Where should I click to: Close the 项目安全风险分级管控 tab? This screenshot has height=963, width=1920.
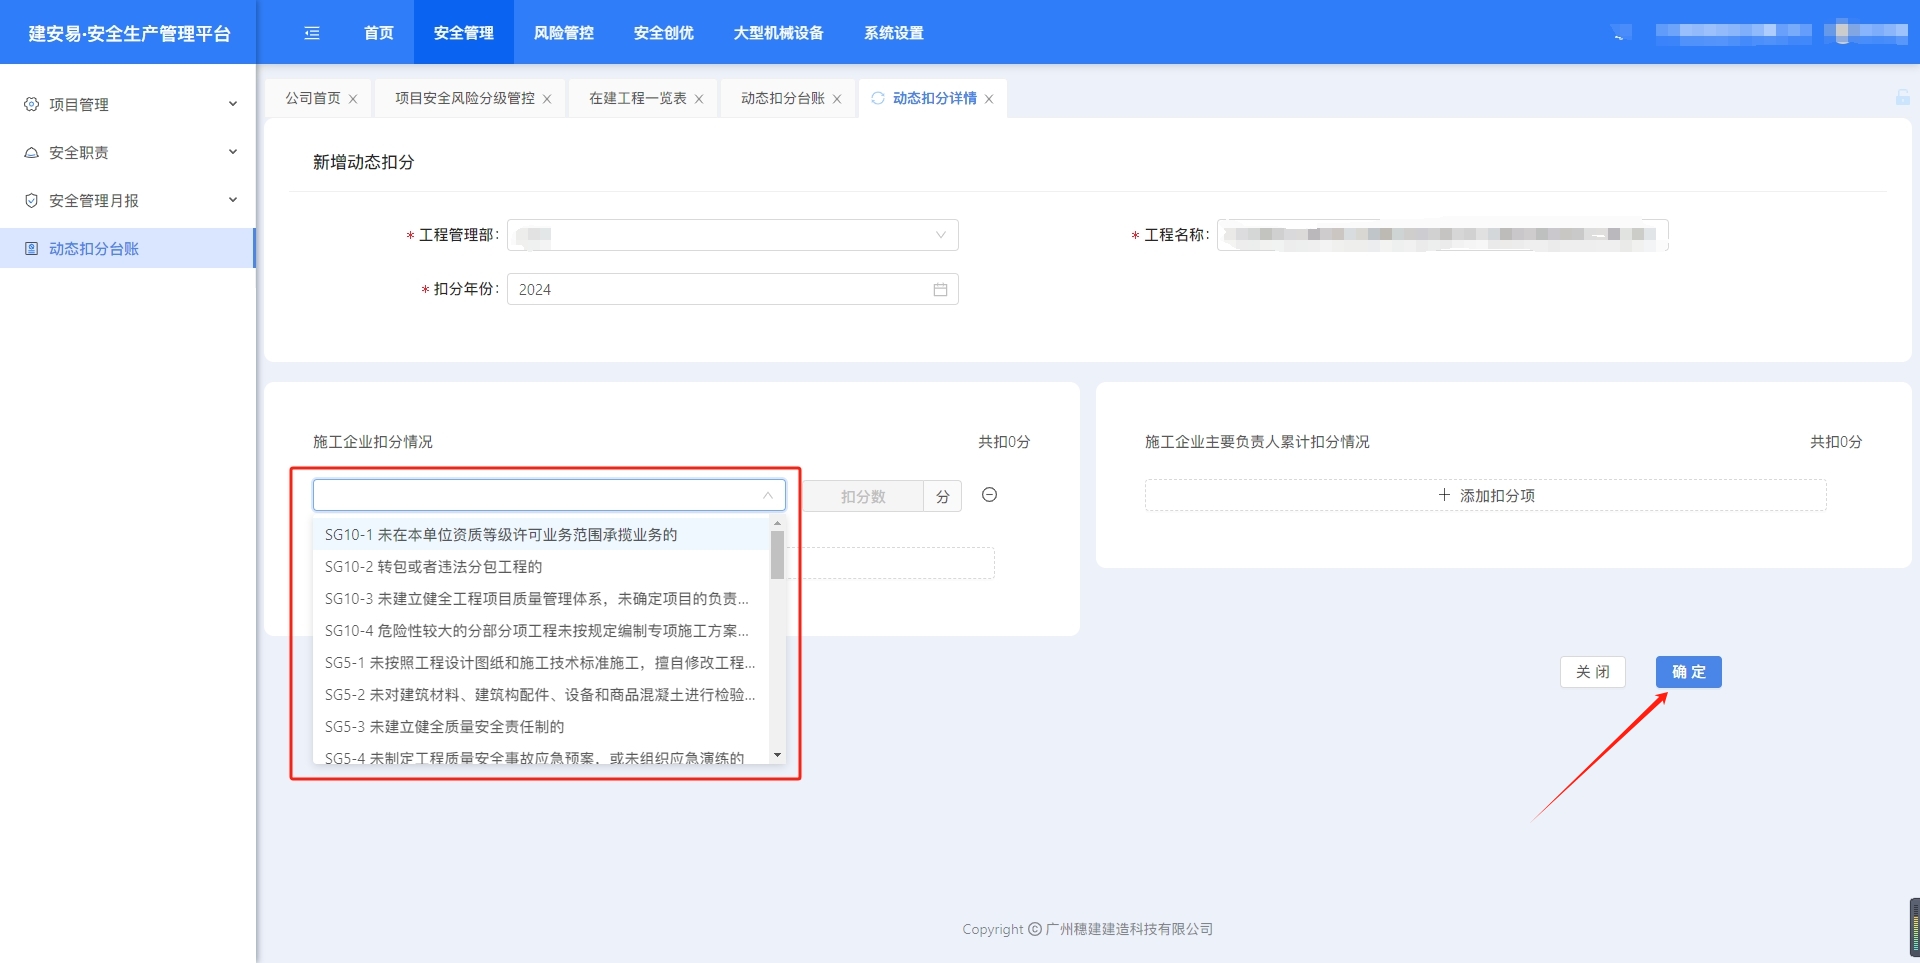point(547,99)
